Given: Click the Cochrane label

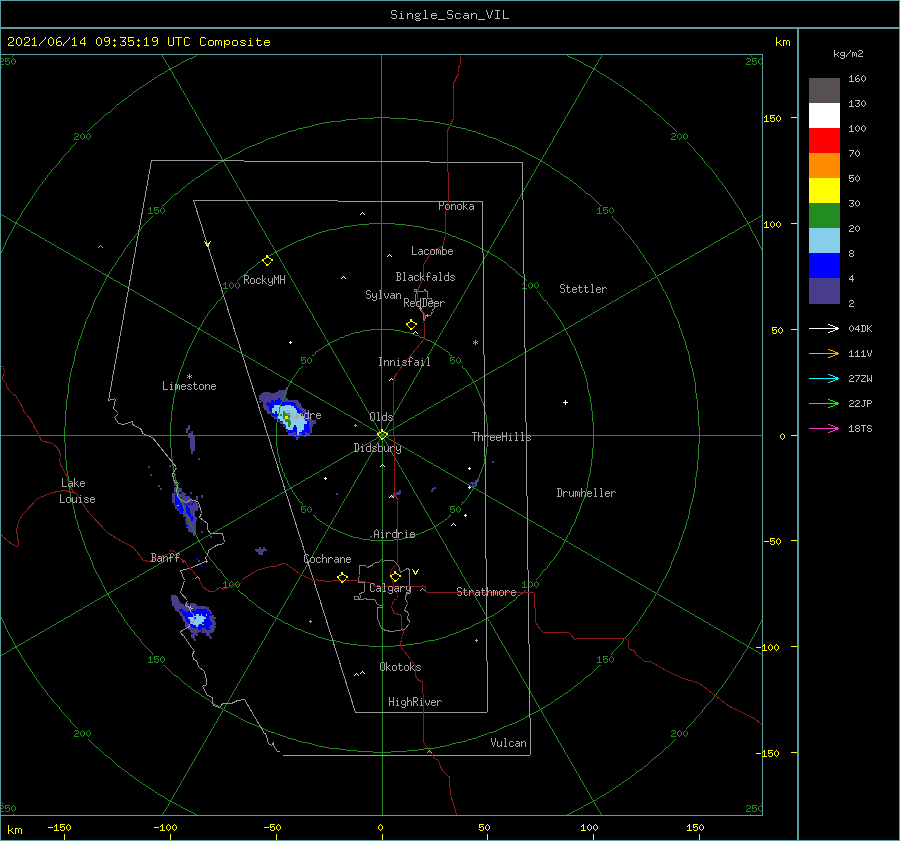Looking at the screenshot, I should (327, 559).
